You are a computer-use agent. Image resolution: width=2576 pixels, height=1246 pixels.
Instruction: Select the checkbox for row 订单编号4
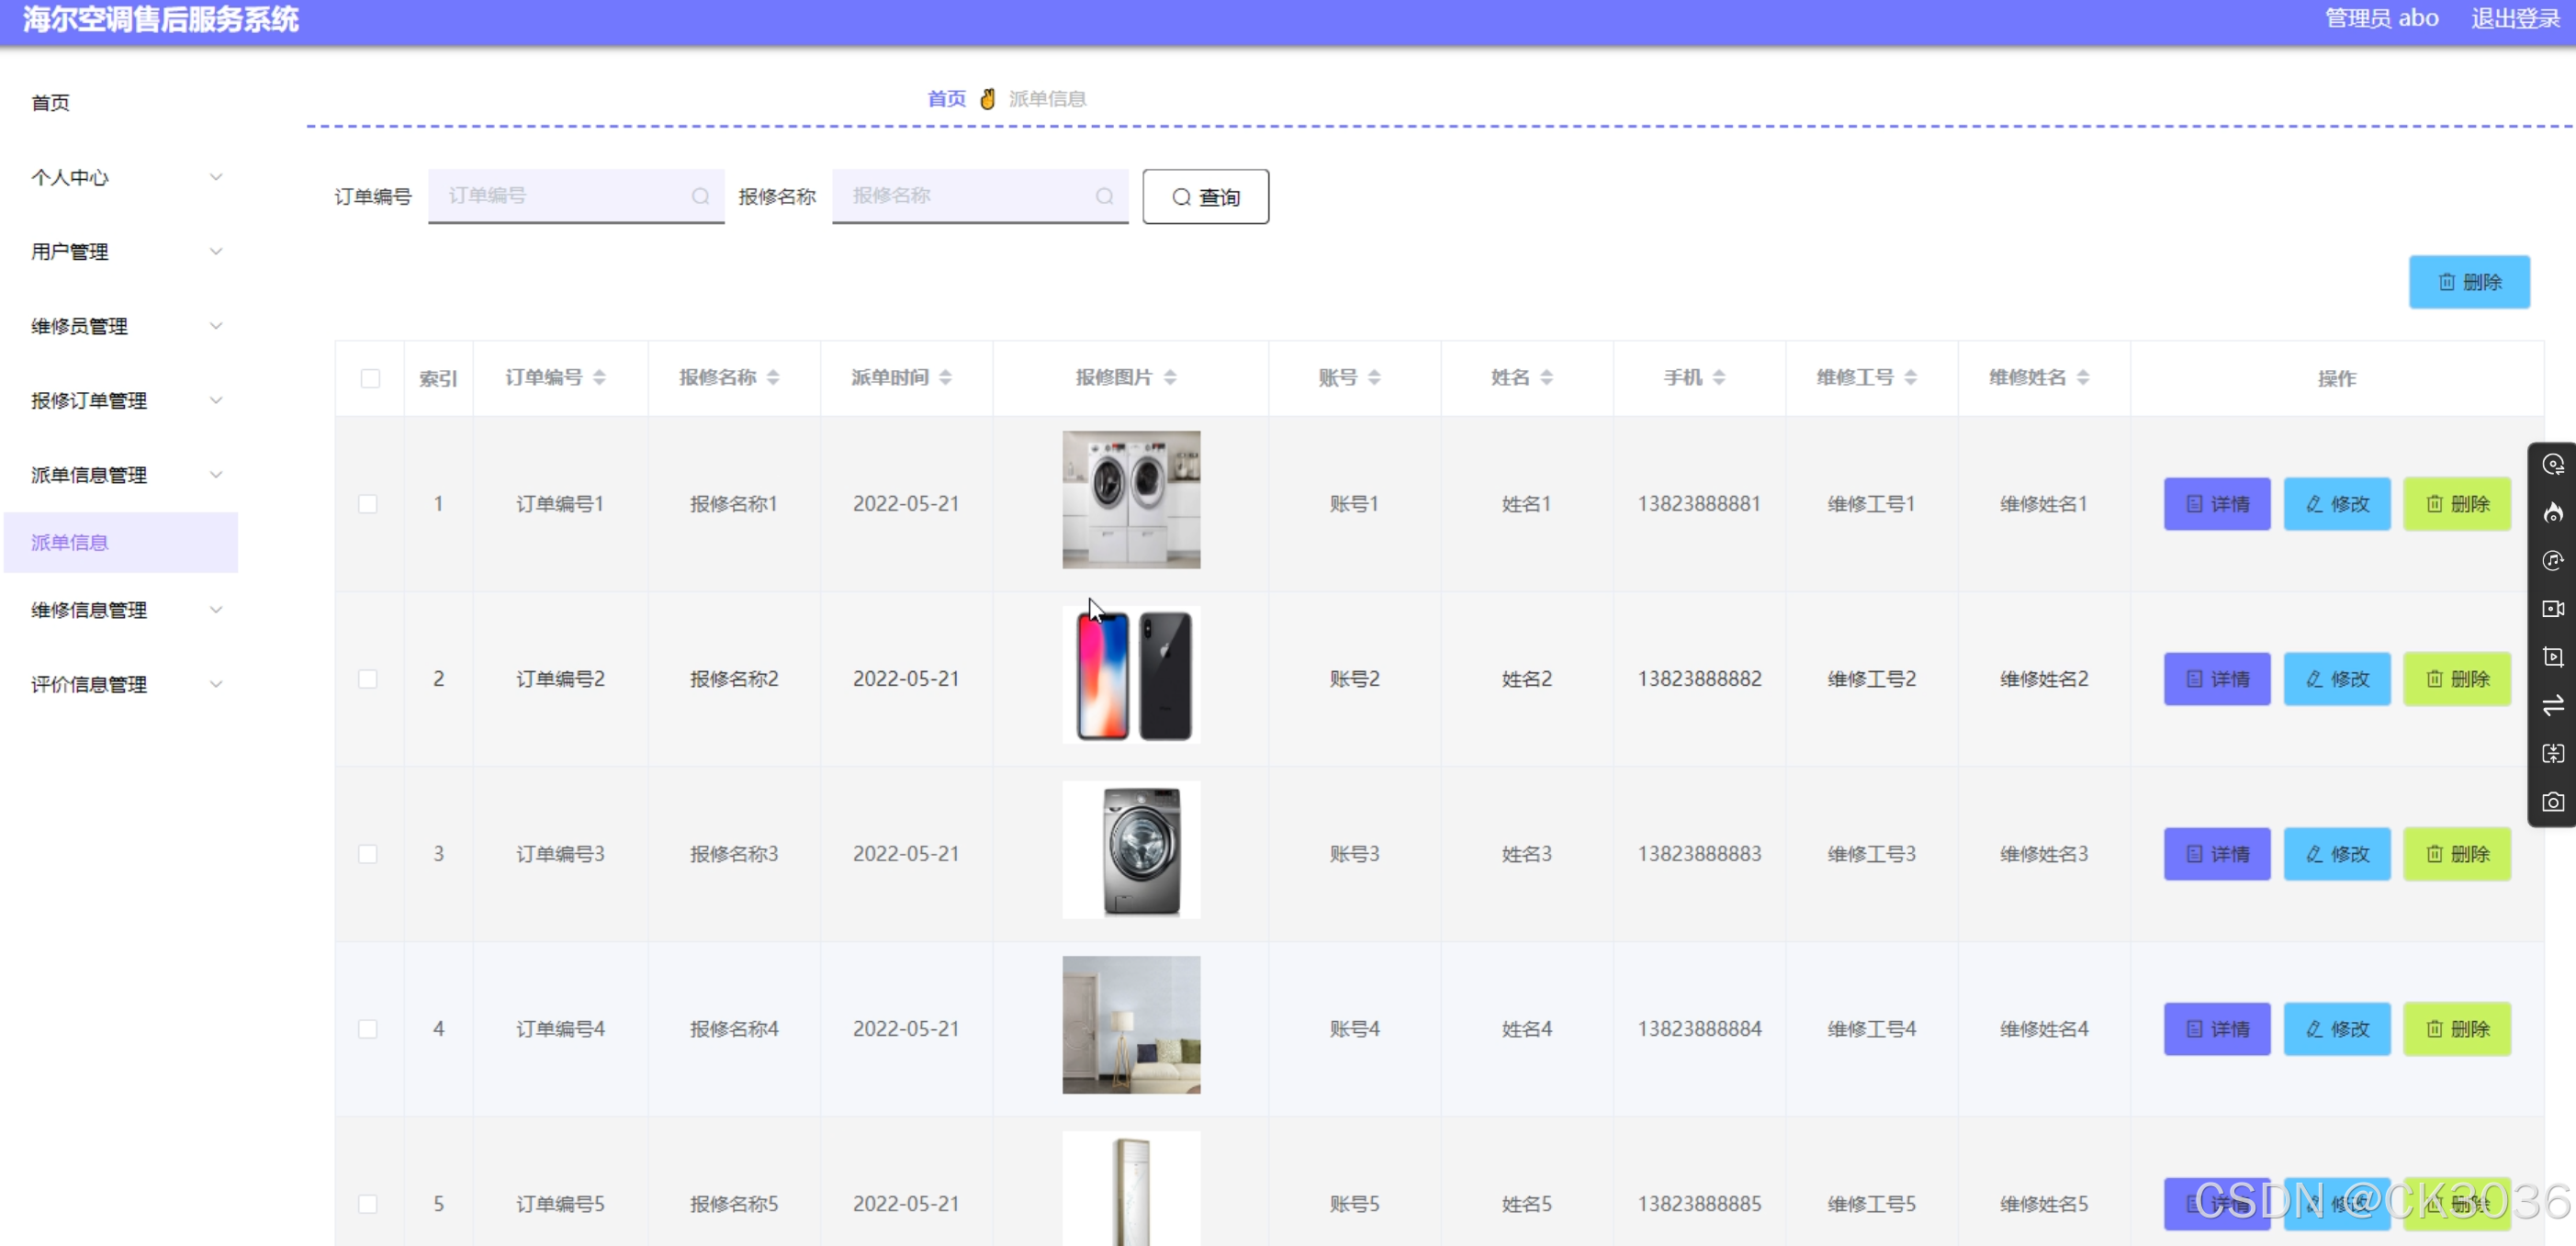click(x=368, y=1029)
